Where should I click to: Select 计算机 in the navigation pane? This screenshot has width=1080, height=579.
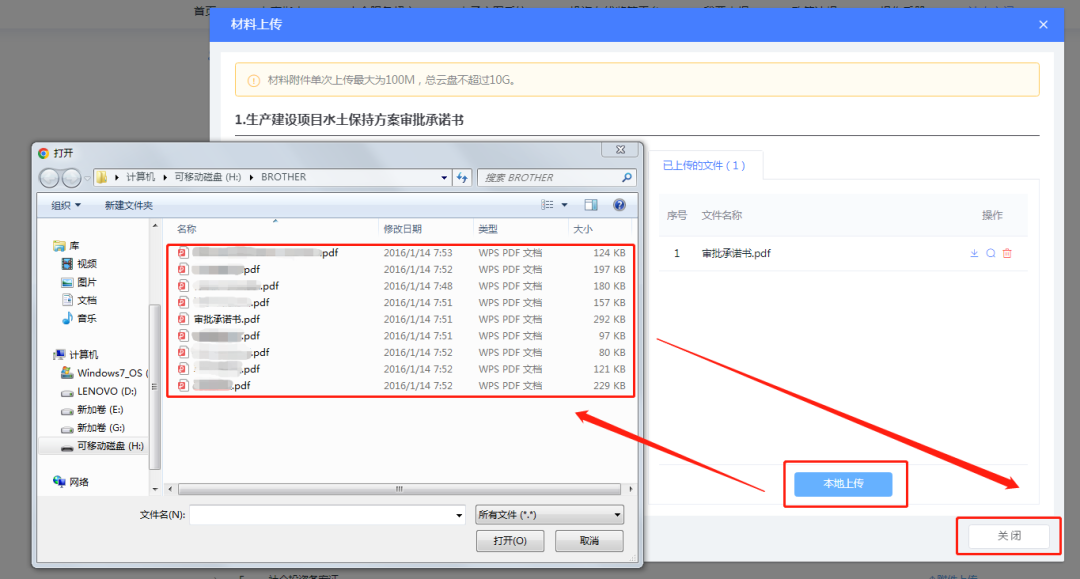click(x=76, y=355)
